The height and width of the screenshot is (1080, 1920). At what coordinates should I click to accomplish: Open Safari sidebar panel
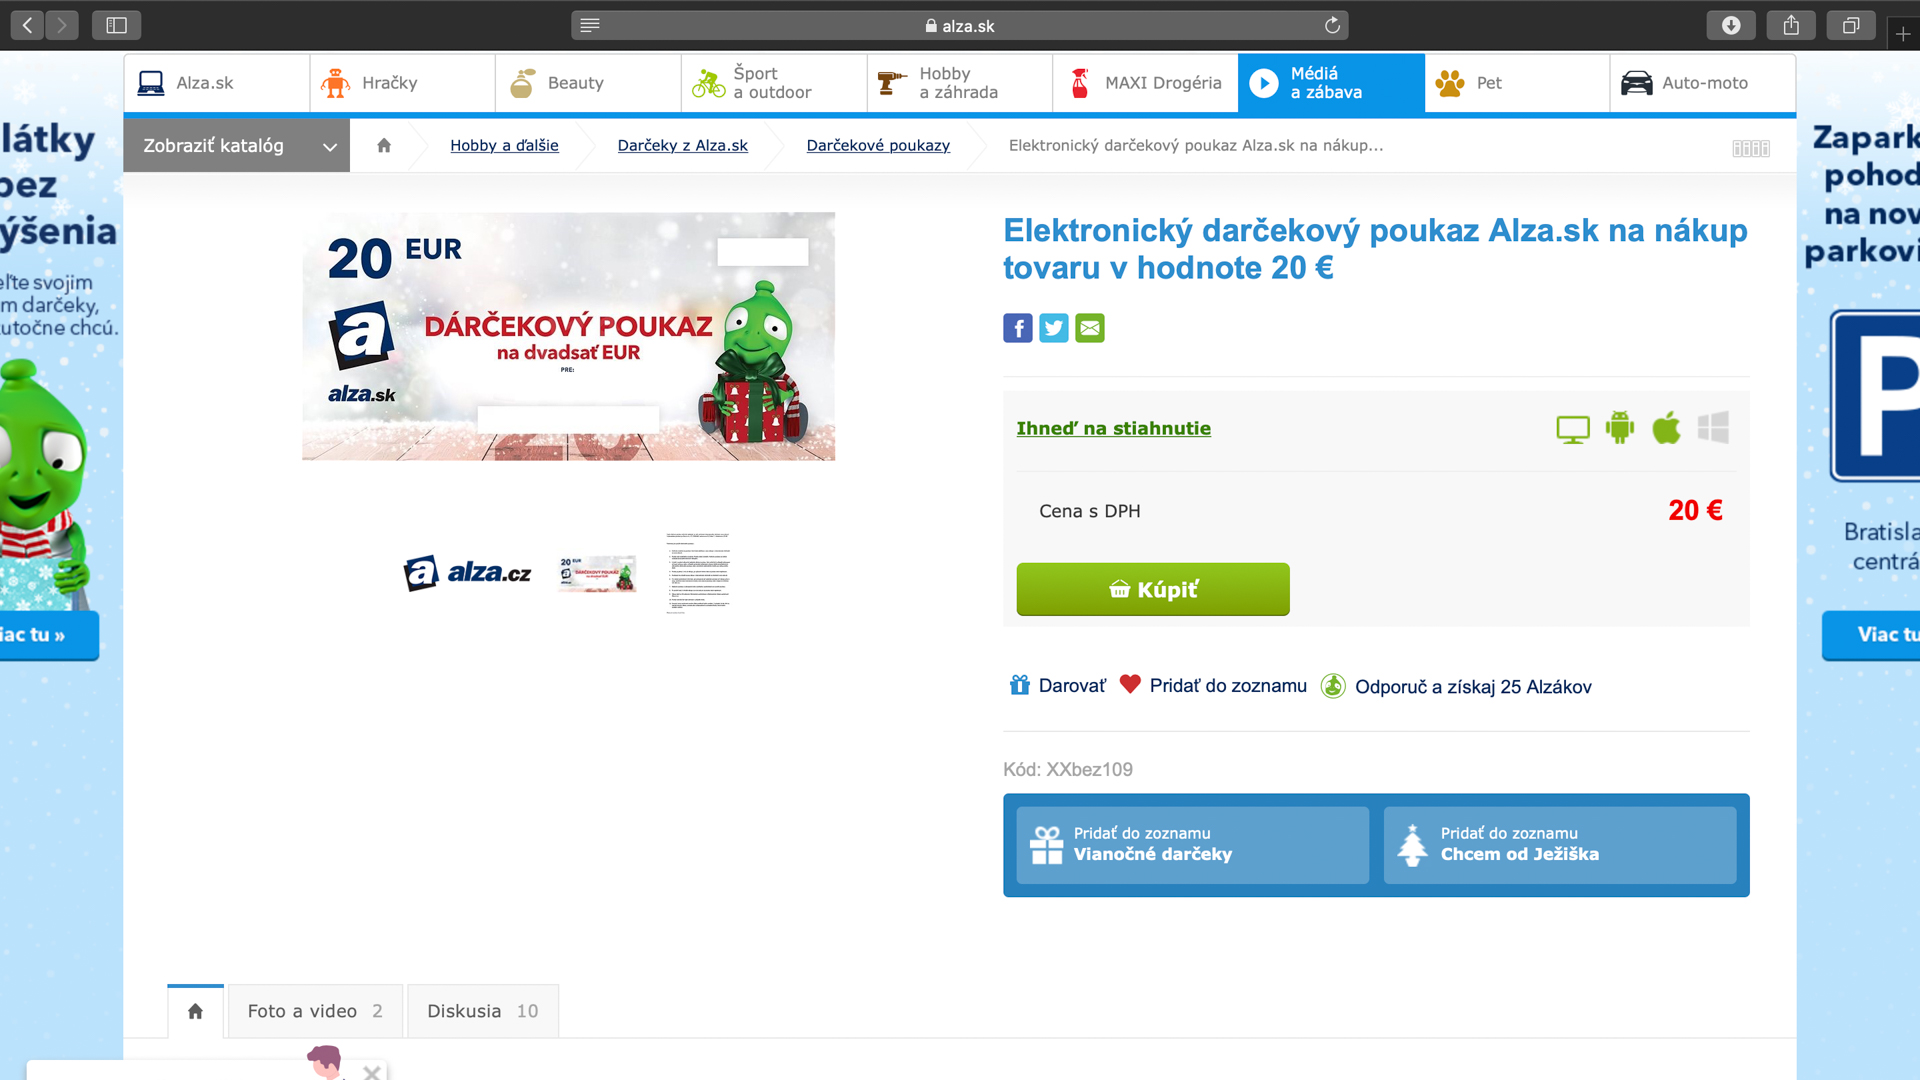coord(116,26)
